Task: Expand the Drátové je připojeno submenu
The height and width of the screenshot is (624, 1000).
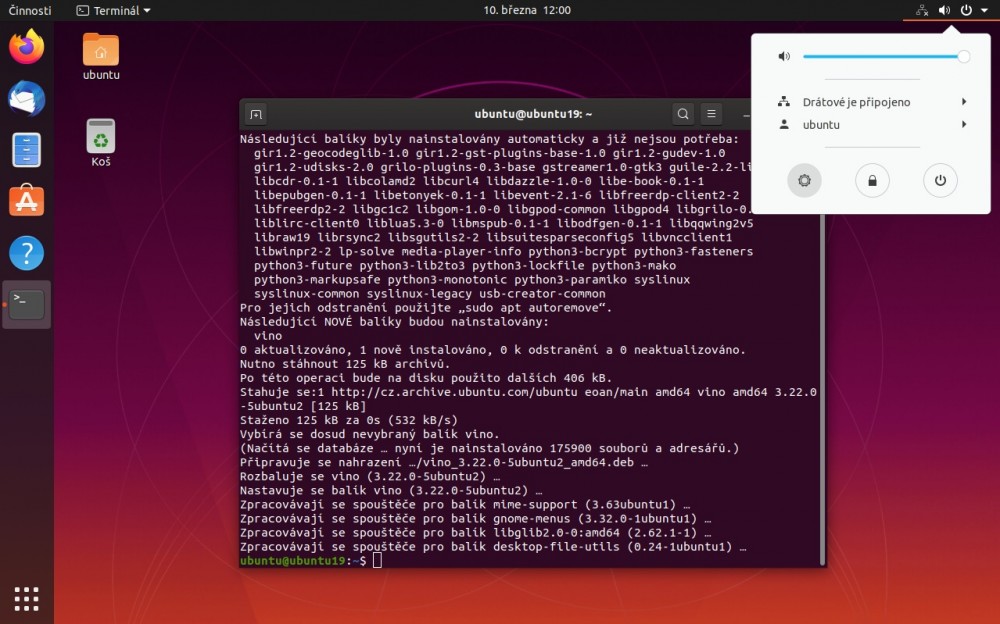Action: [870, 102]
